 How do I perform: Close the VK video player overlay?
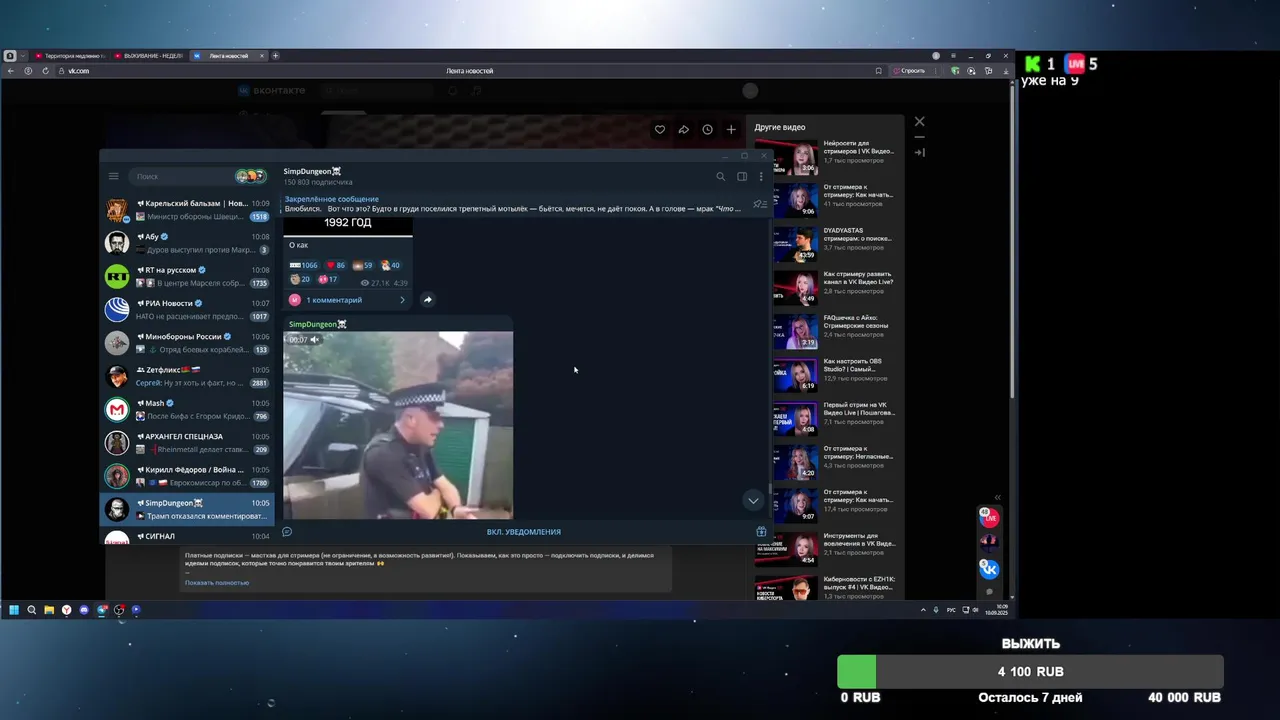[x=920, y=122]
